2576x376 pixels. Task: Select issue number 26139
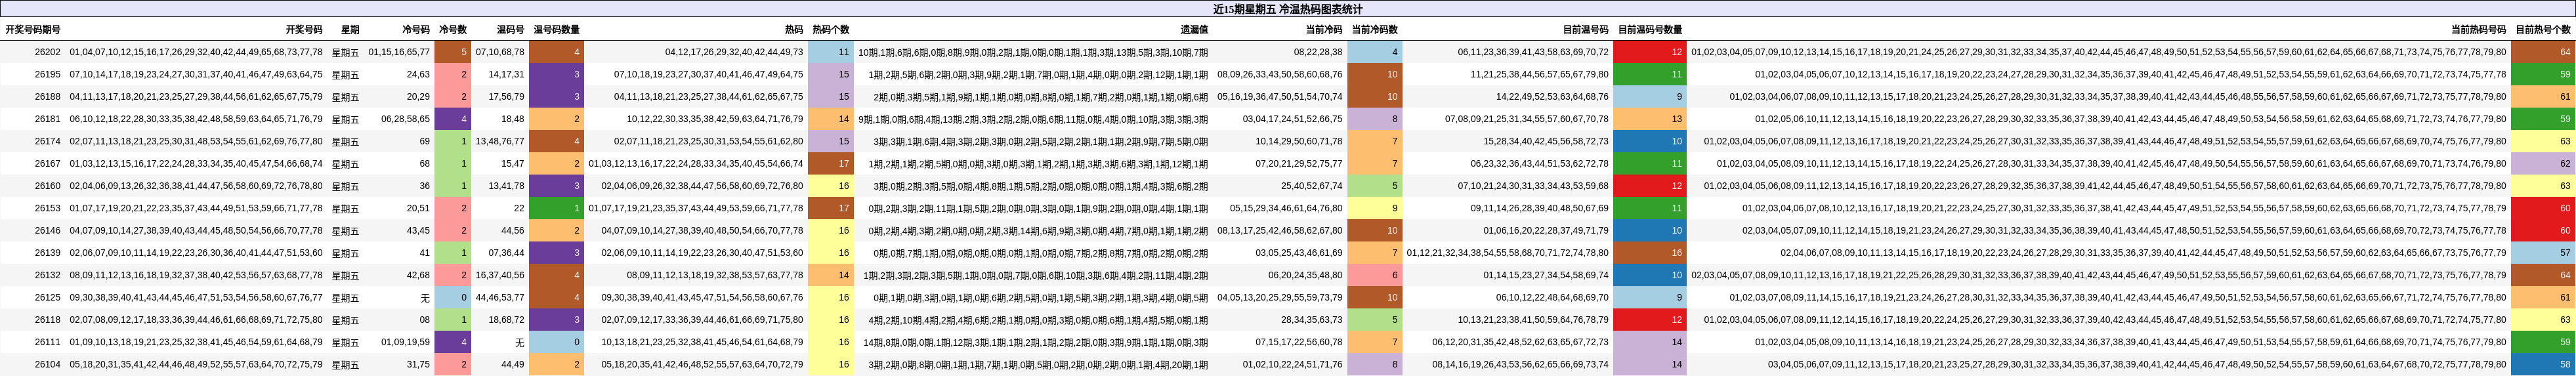tap(47, 253)
